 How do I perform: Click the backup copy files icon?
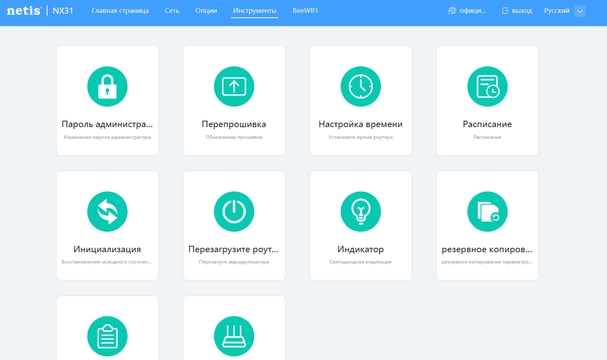(487, 211)
